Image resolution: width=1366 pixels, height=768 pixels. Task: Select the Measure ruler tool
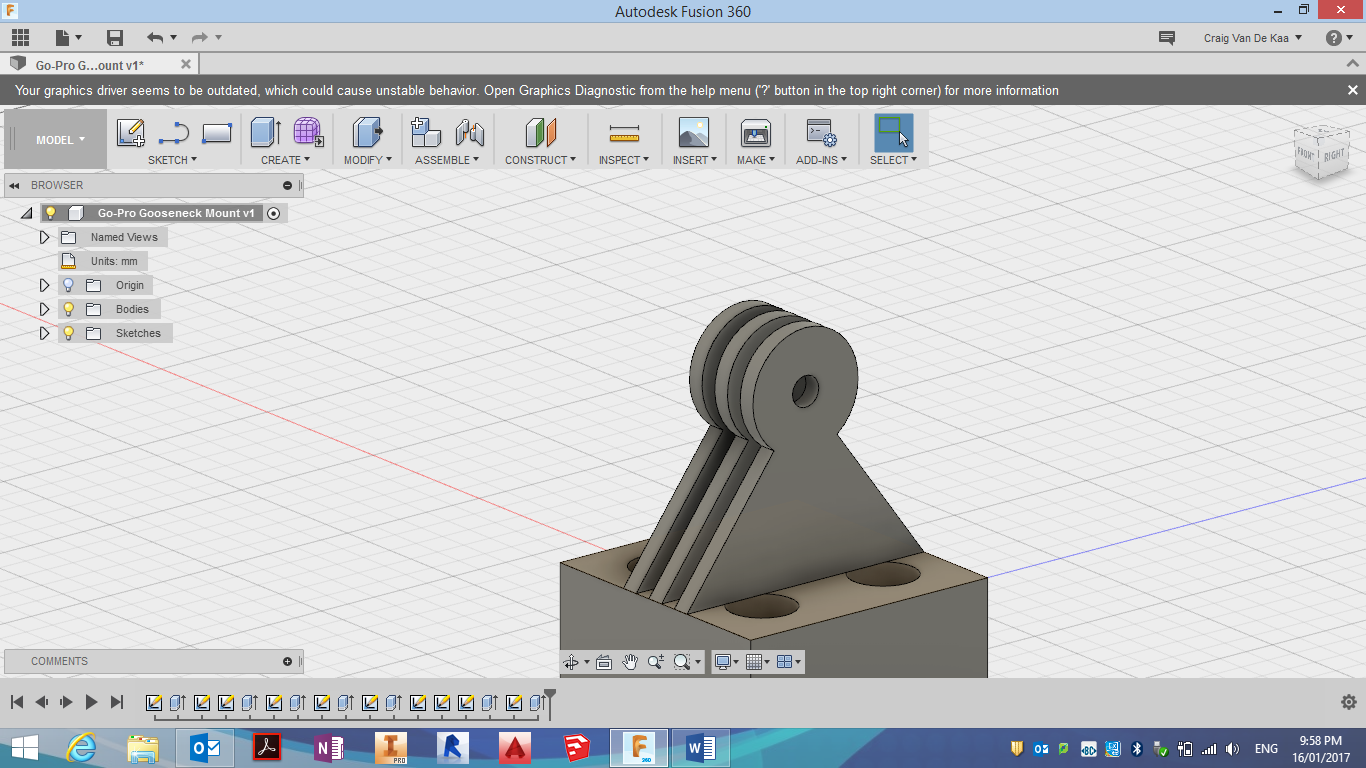click(x=624, y=133)
